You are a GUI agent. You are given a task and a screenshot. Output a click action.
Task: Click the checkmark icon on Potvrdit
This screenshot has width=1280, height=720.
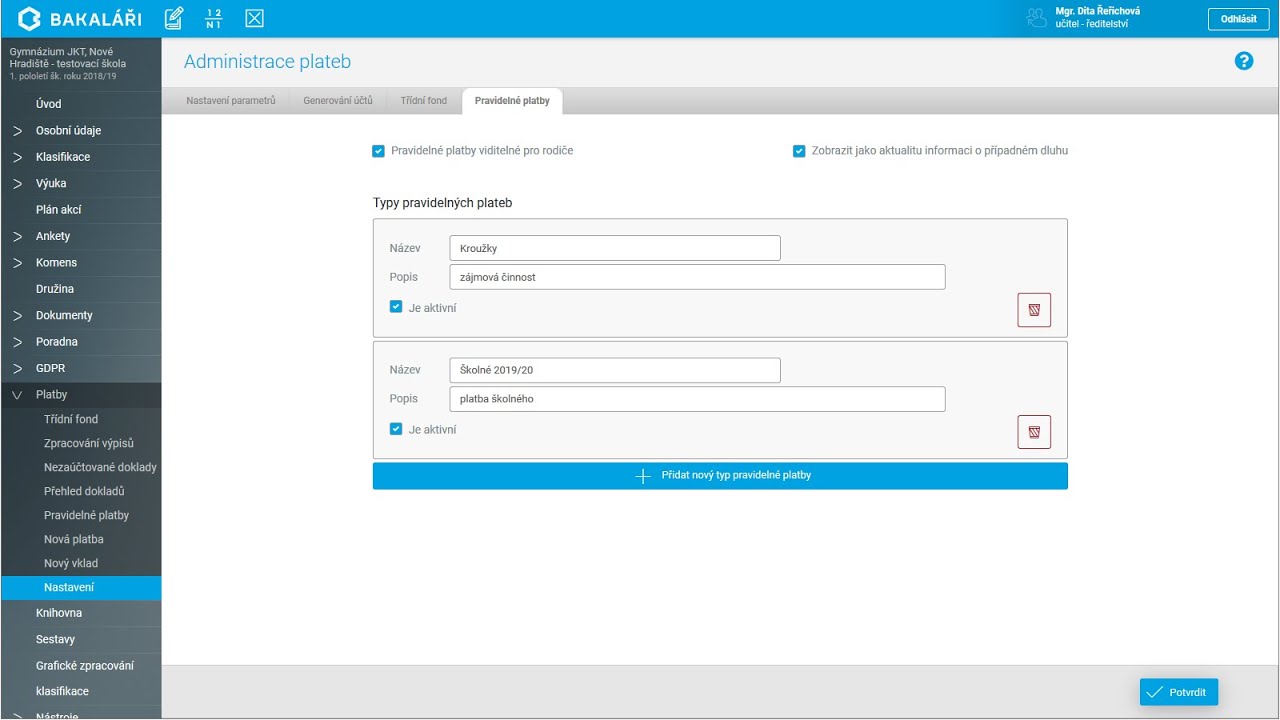tap(1155, 692)
